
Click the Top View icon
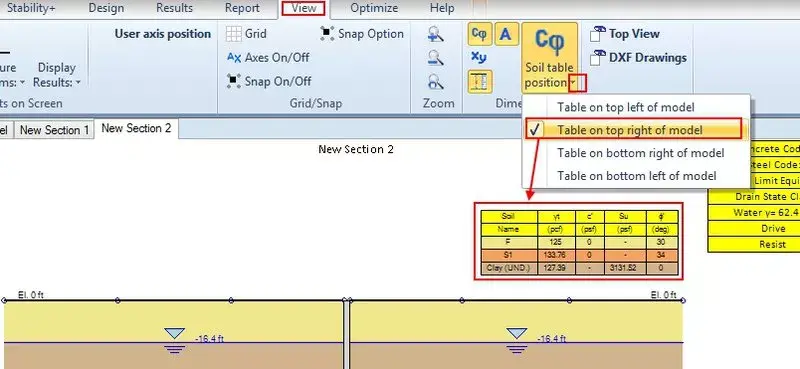[598, 34]
